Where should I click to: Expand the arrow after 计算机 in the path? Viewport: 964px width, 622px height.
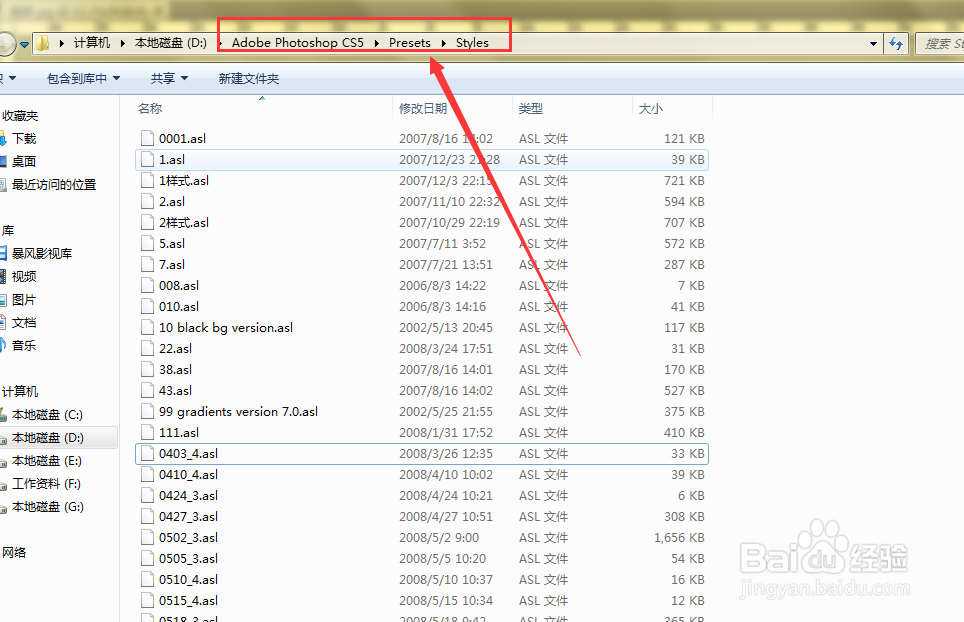[122, 43]
